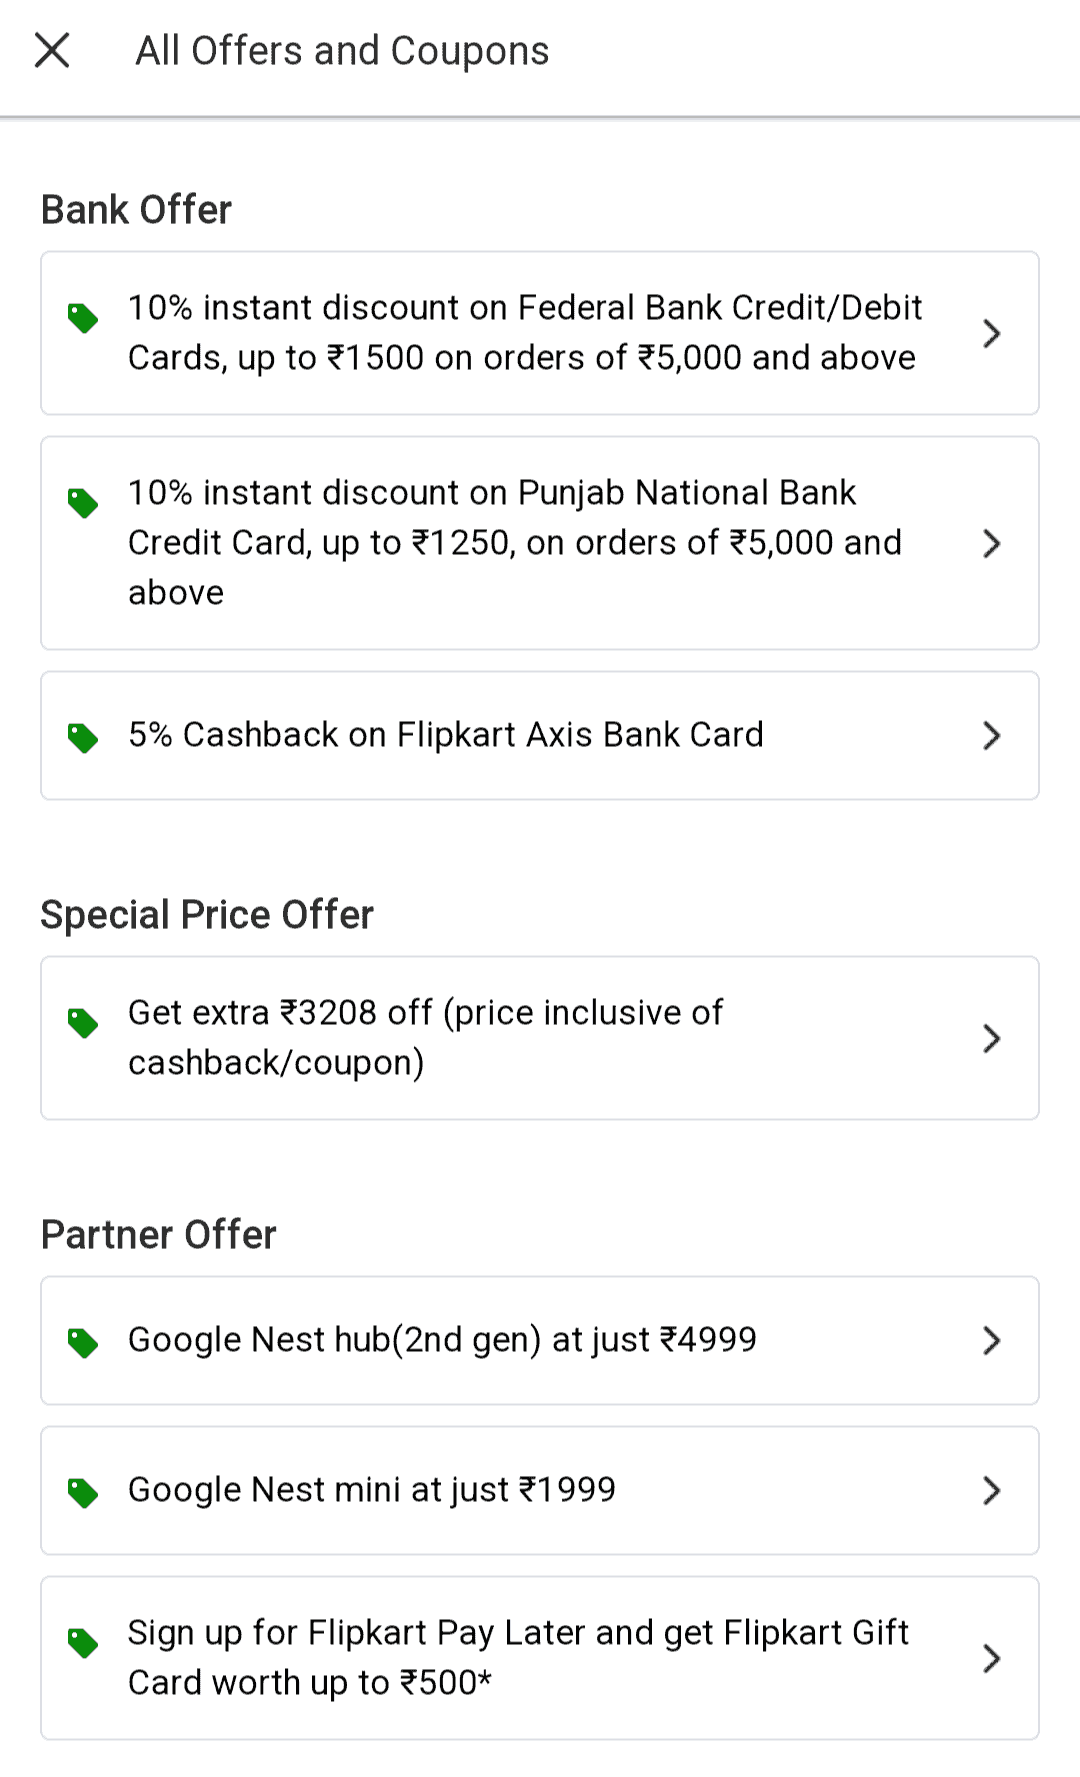The image size is (1080, 1777).
Task: Select Google Nest mini at just ₹1999
Action: pos(371,1490)
